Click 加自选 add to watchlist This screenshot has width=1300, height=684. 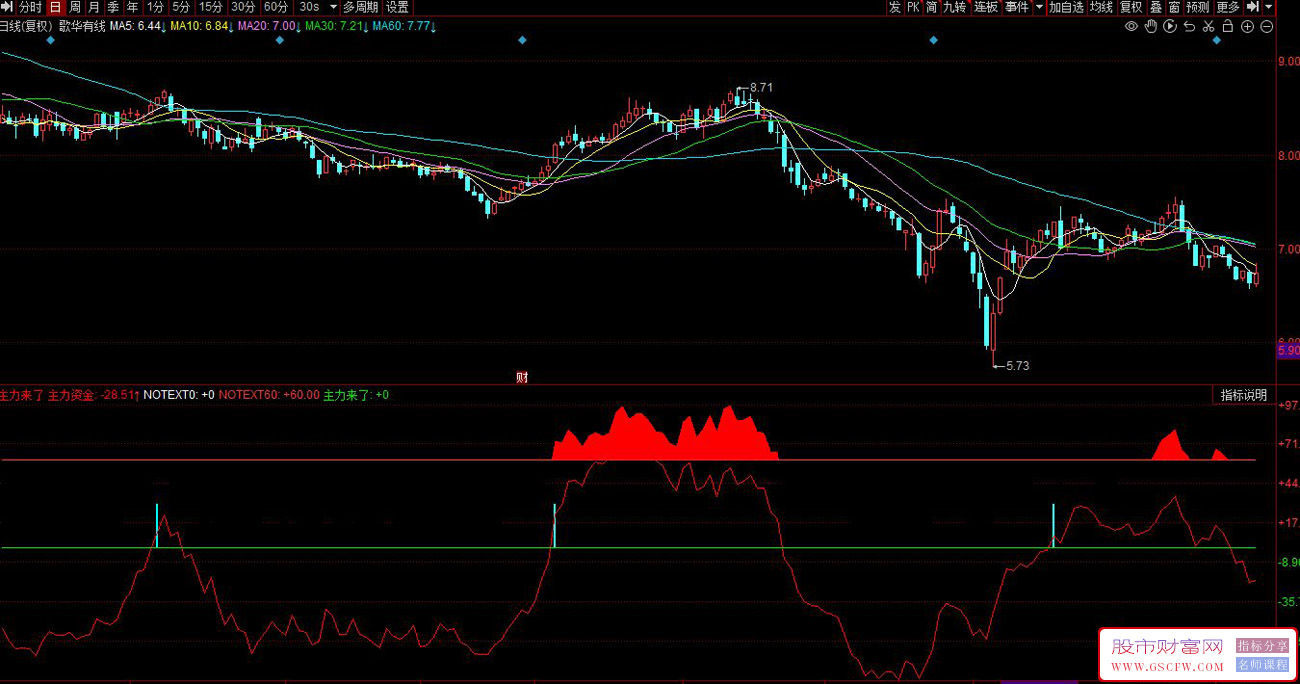pos(1066,7)
